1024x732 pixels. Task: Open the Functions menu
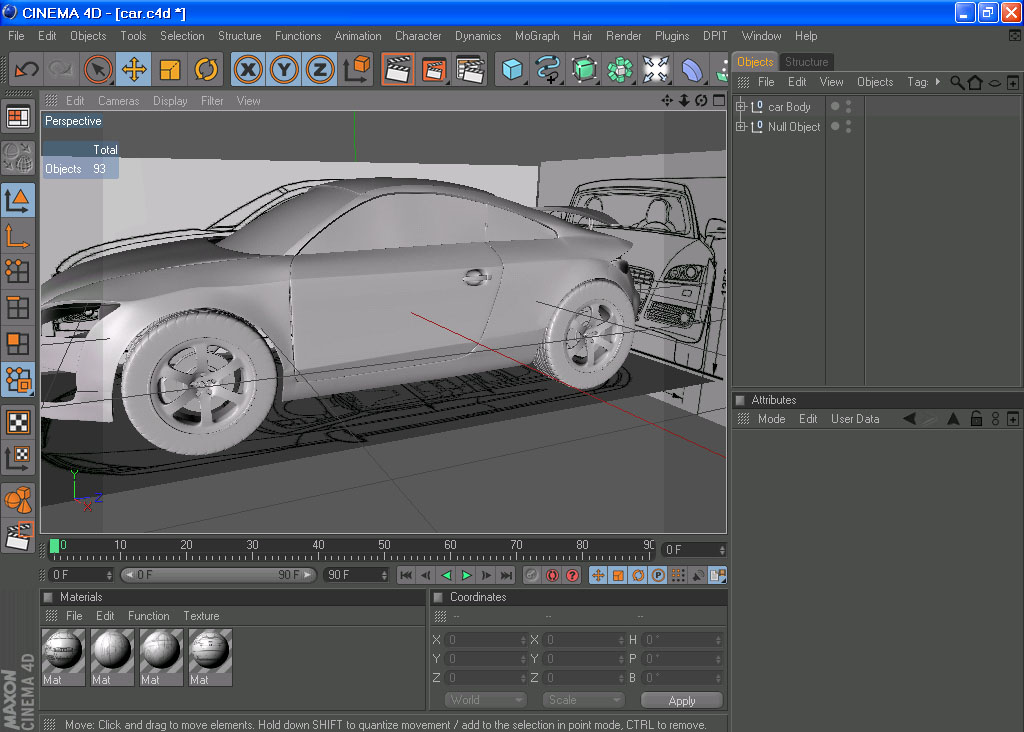tap(298, 36)
